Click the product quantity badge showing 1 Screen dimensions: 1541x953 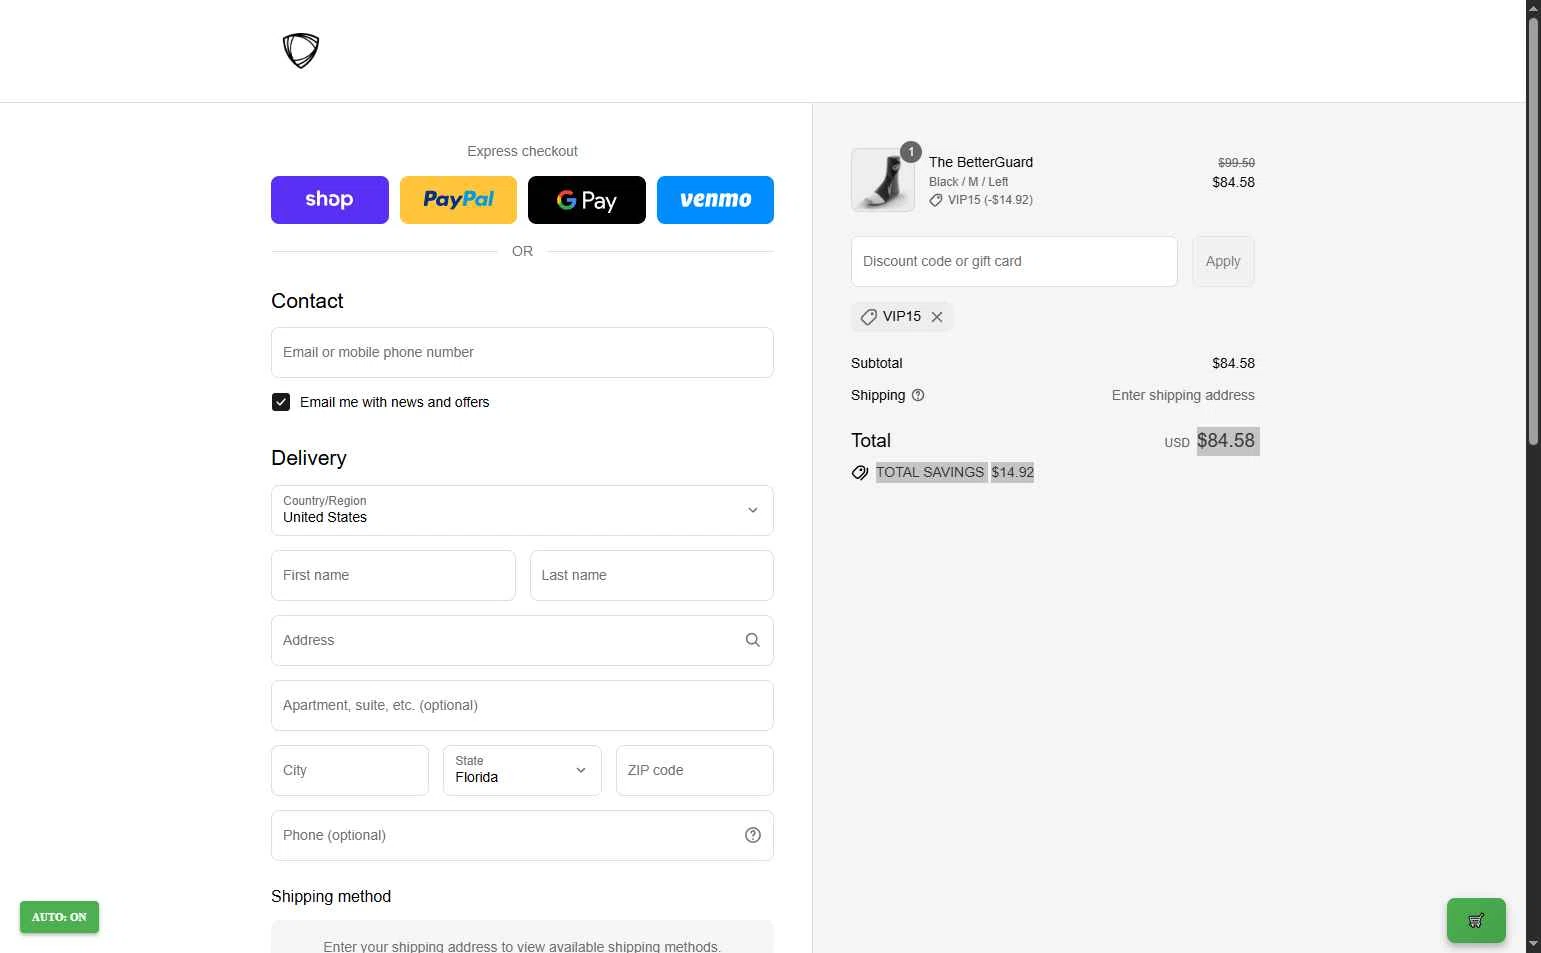911,152
